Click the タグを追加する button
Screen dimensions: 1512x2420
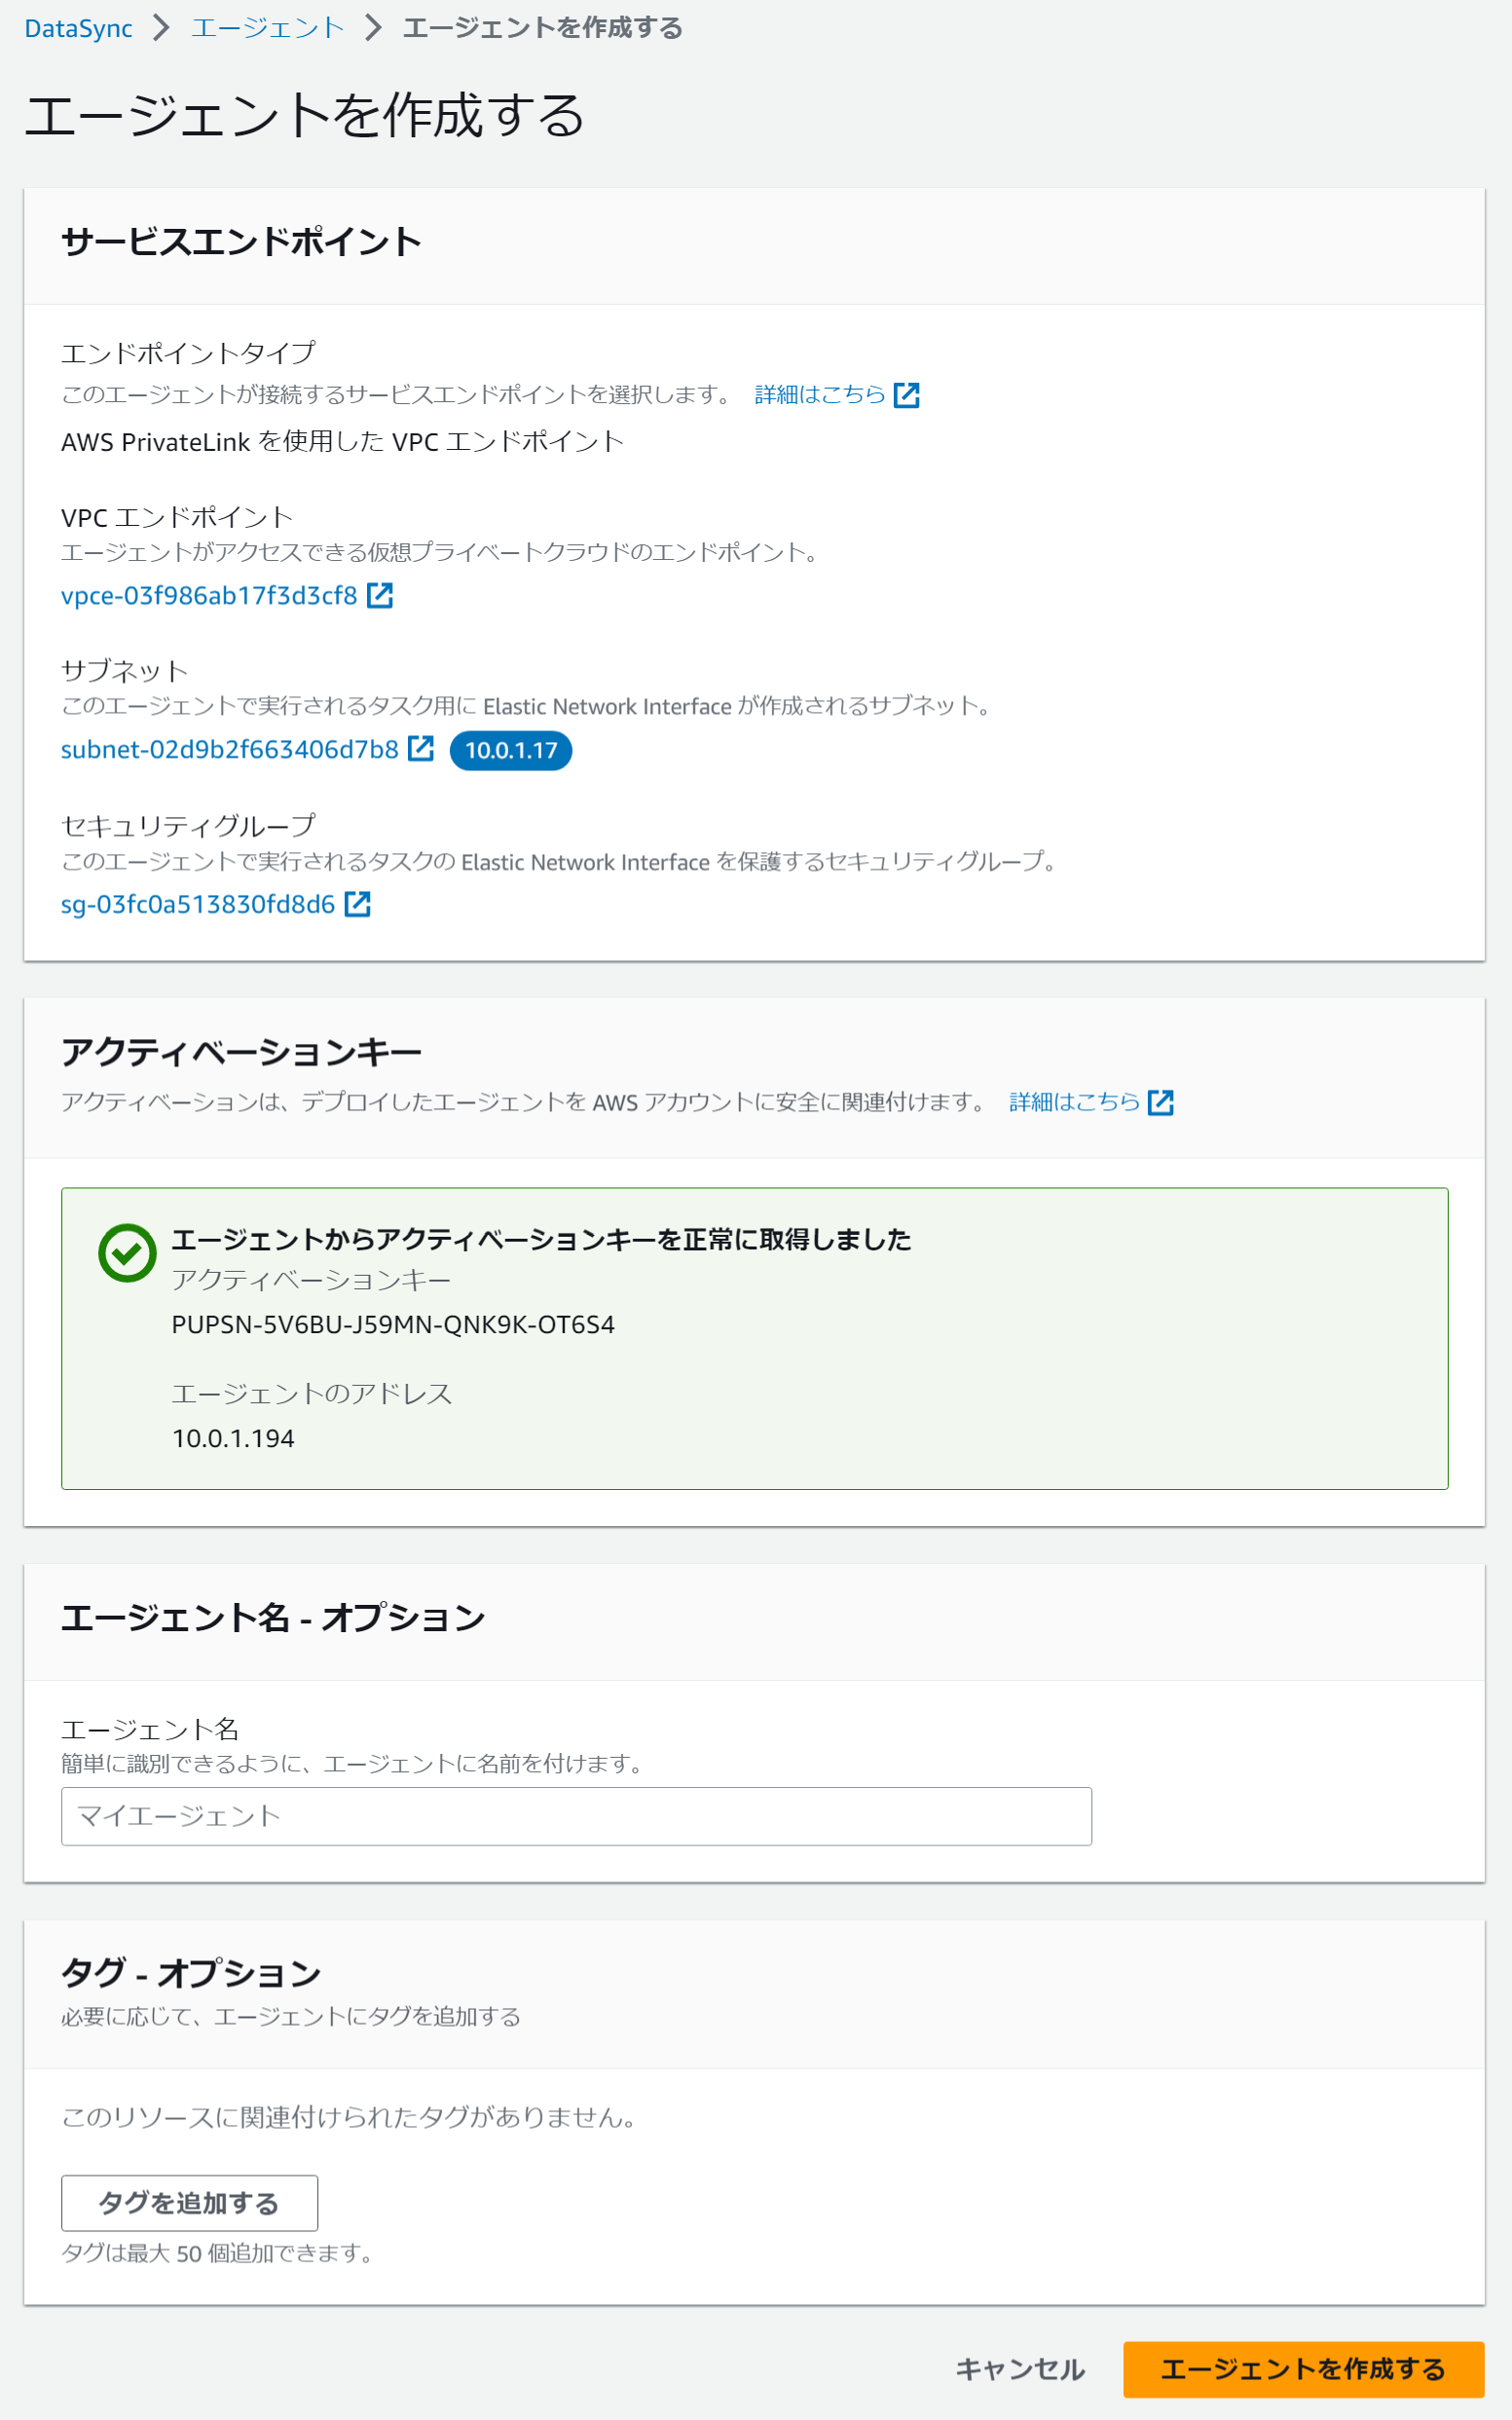click(x=189, y=2203)
